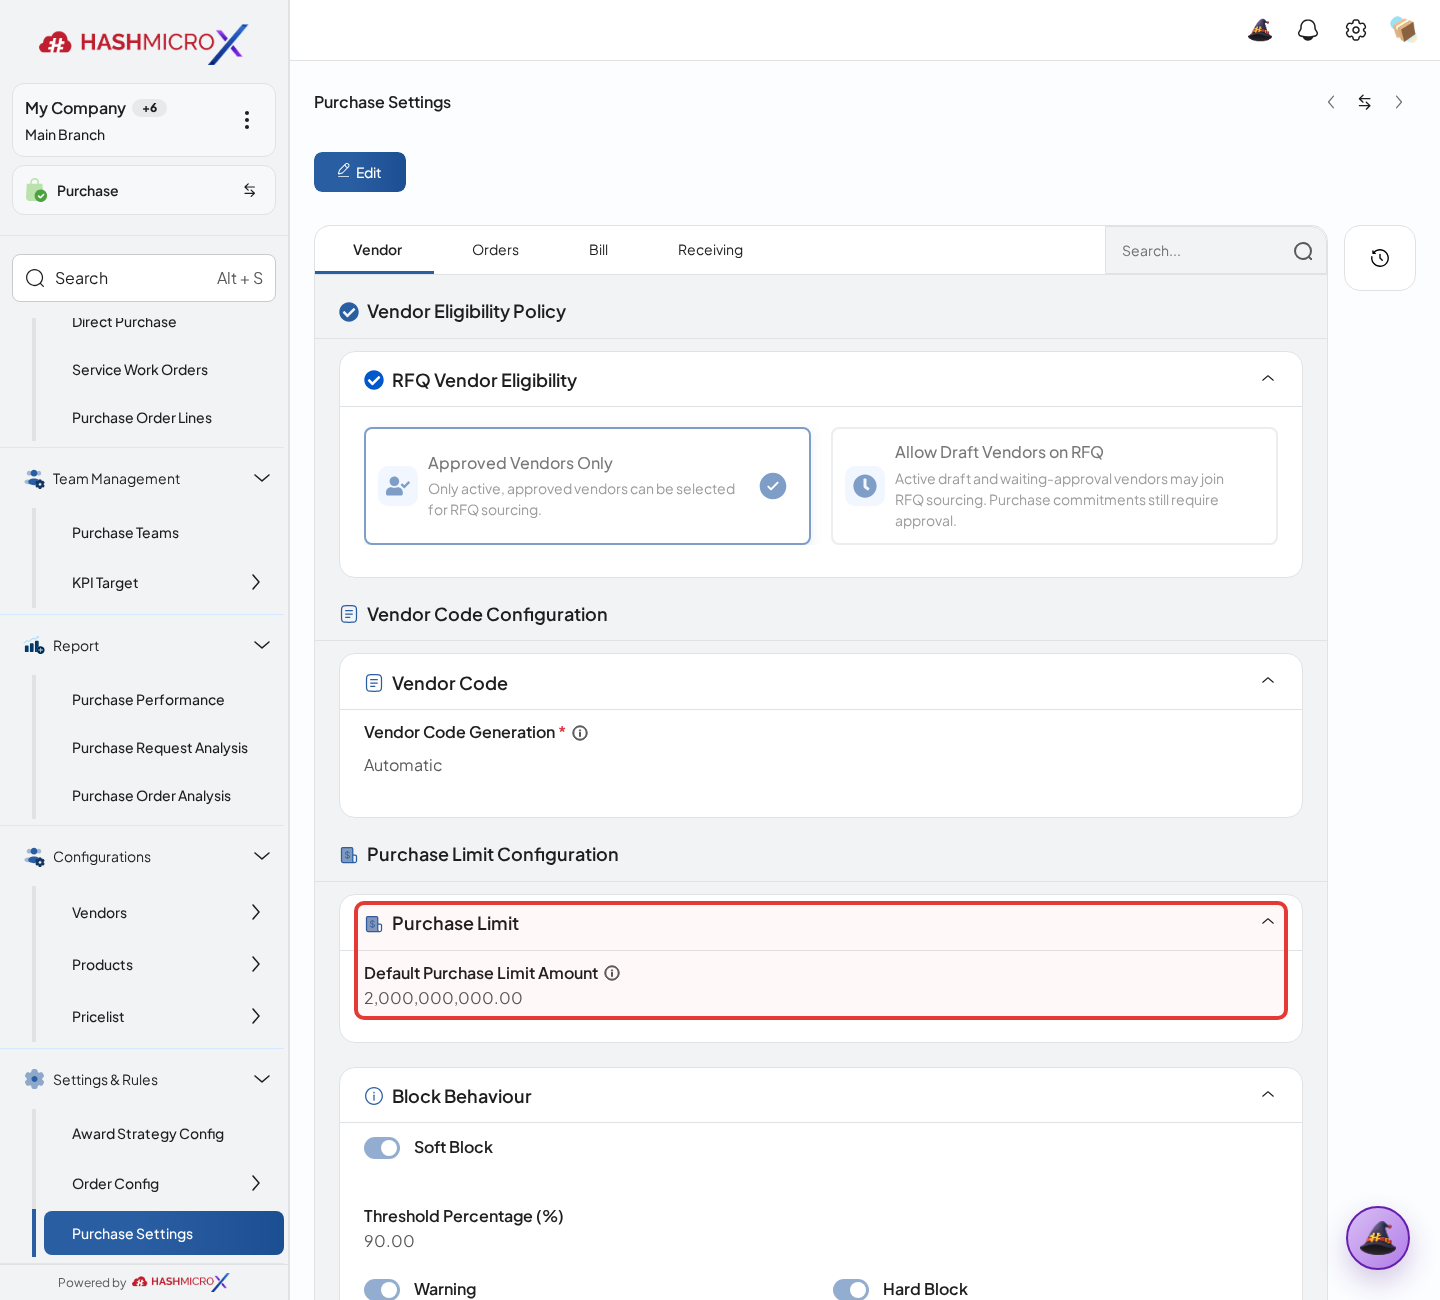Viewport: 1440px width, 1300px height.
Task: Collapse the Block Behaviour section
Action: [1268, 1095]
